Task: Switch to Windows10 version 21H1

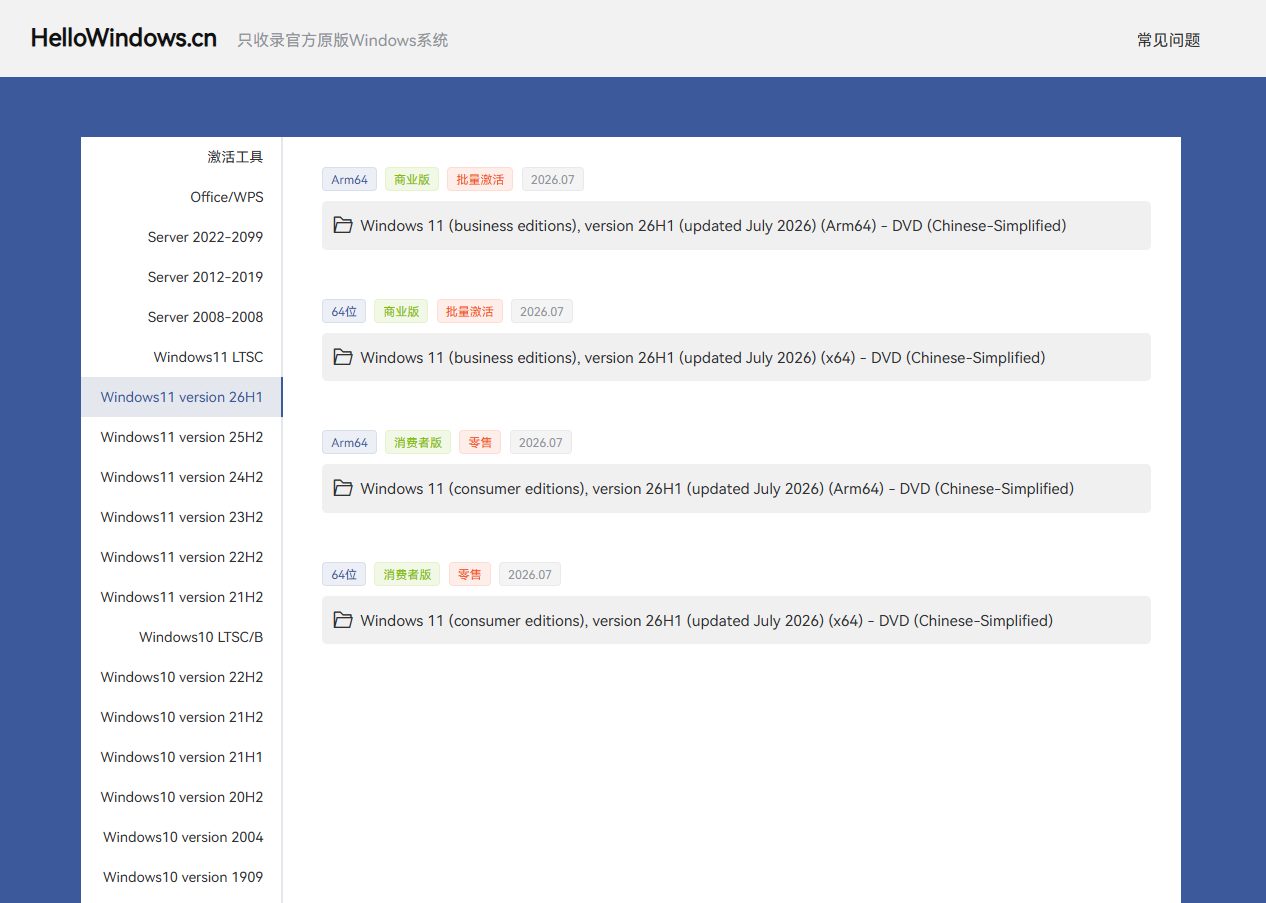Action: 182,757
